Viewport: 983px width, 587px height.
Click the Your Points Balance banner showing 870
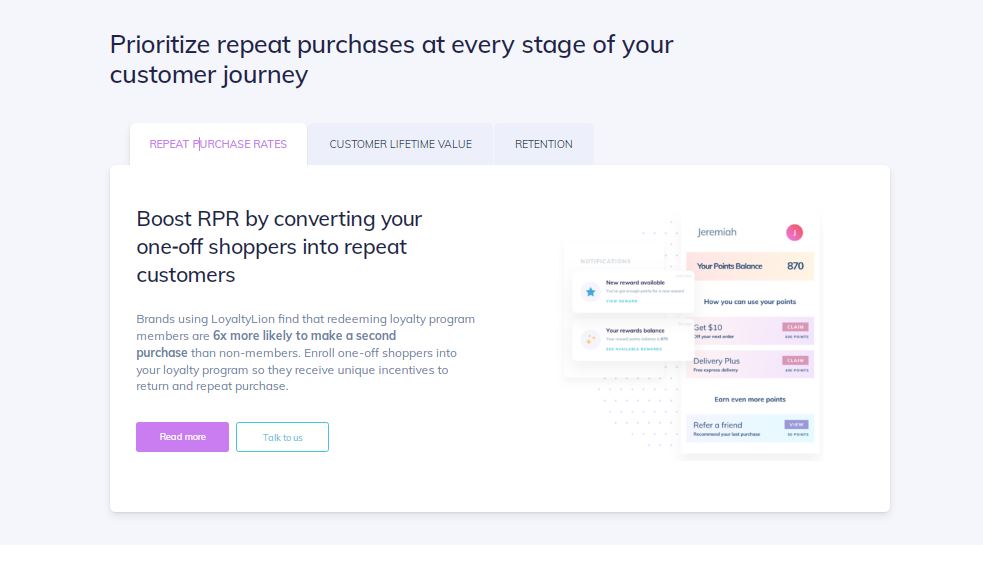coord(747,265)
